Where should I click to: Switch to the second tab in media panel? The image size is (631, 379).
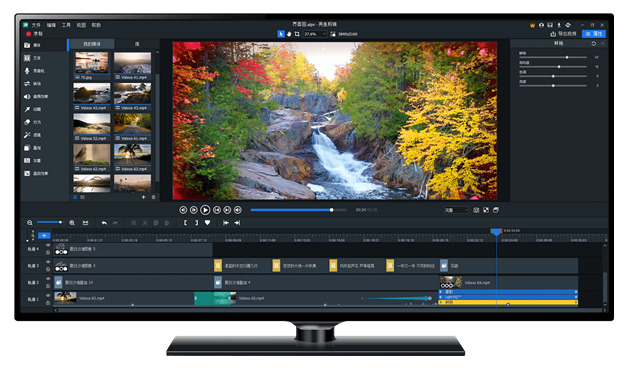(137, 44)
